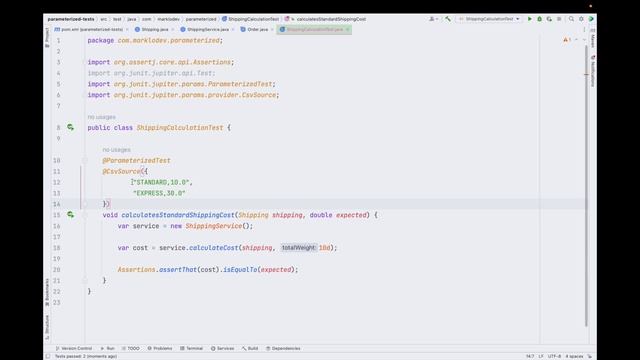Click src breadcrumb in navigation bar
640x360 pixels.
pos(104,19)
